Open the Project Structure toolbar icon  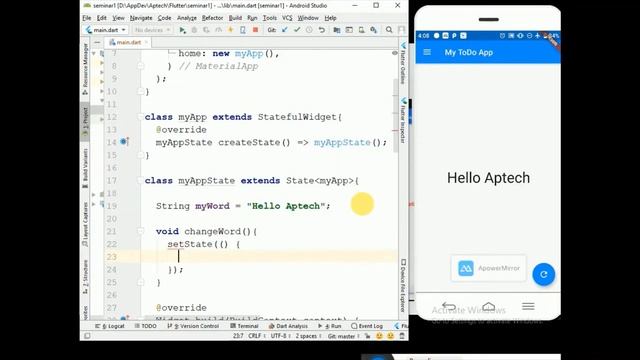click(337, 30)
